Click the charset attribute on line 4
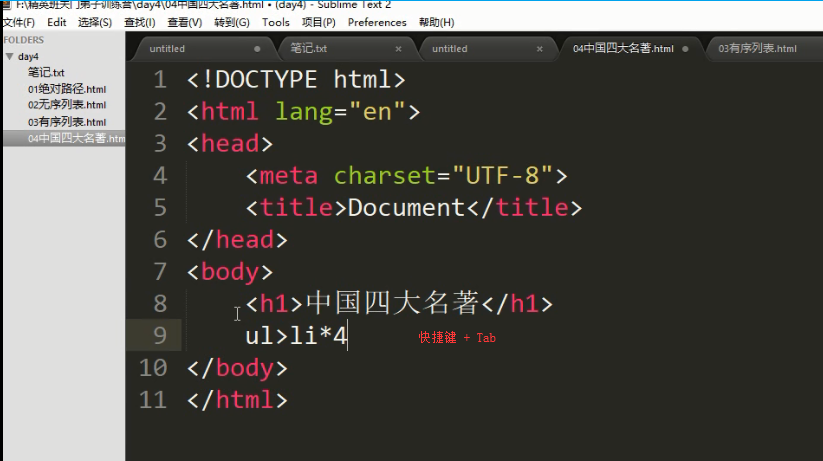The image size is (823, 461). pos(384,176)
